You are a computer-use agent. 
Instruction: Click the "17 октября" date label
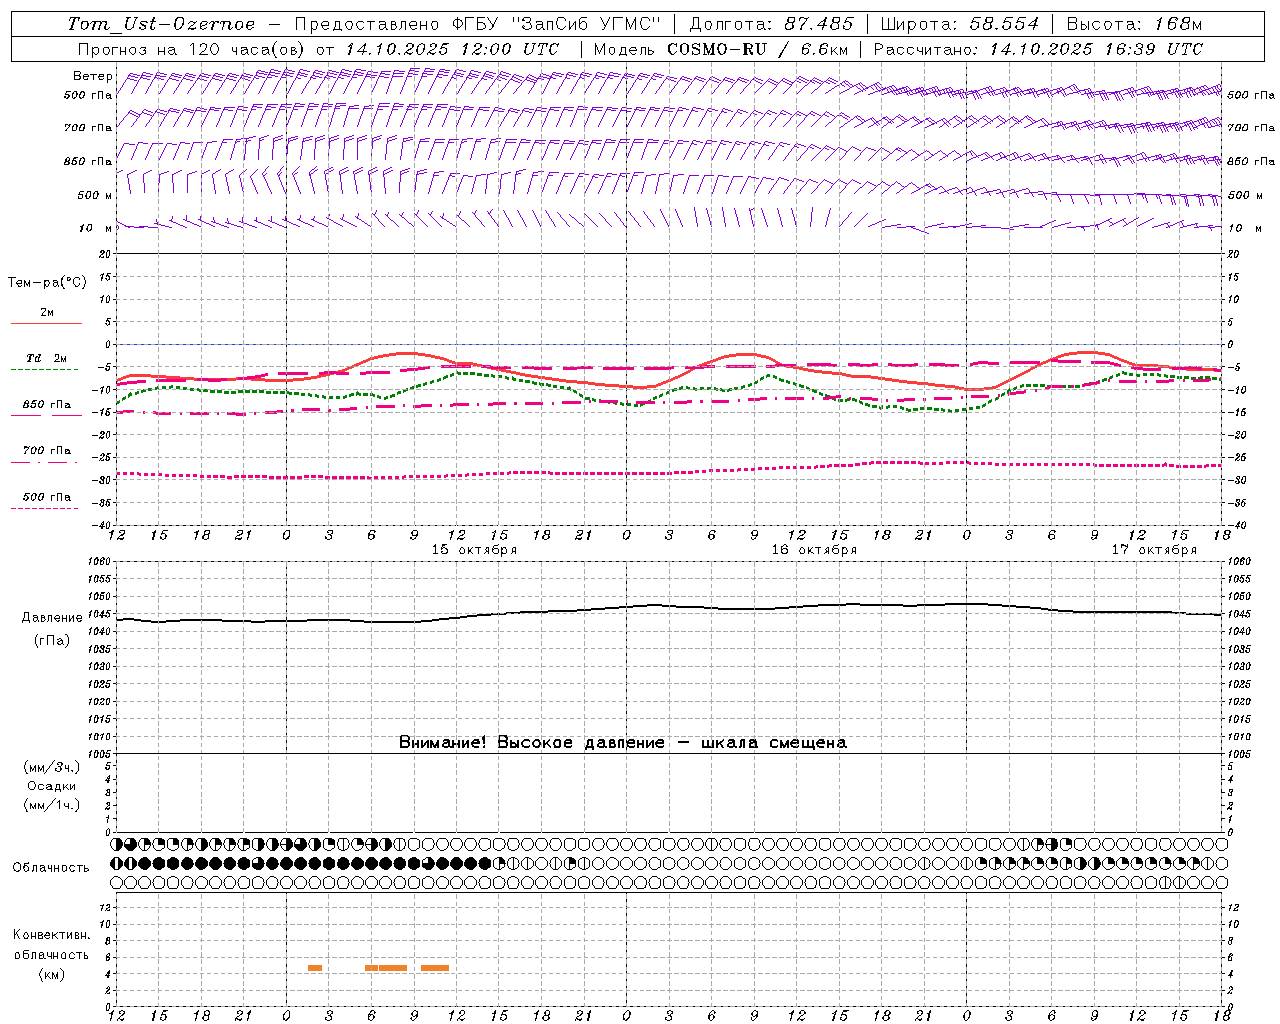click(1154, 550)
